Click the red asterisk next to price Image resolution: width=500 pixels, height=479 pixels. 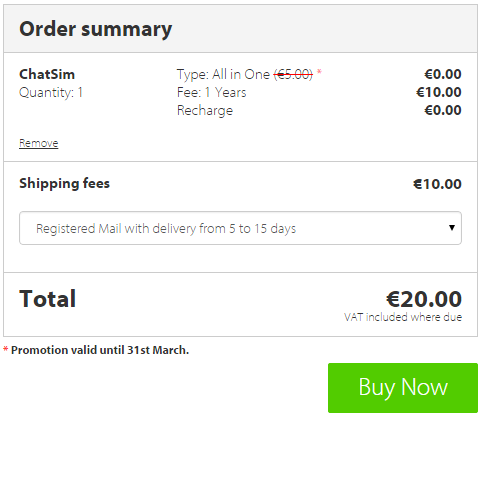(319, 71)
